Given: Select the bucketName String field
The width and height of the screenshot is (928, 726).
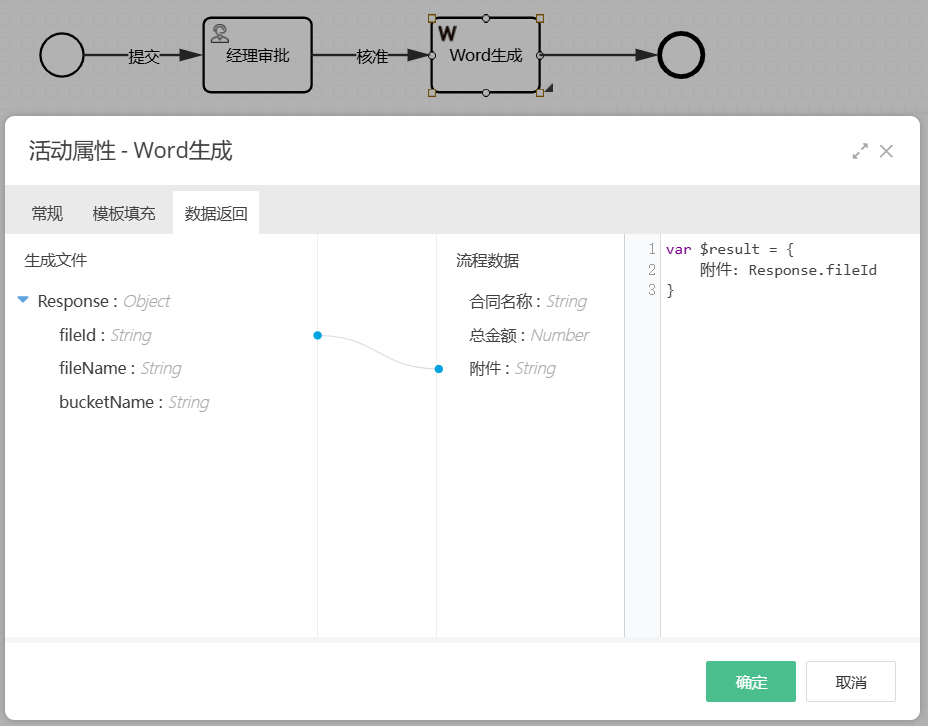Looking at the screenshot, I should (x=133, y=402).
